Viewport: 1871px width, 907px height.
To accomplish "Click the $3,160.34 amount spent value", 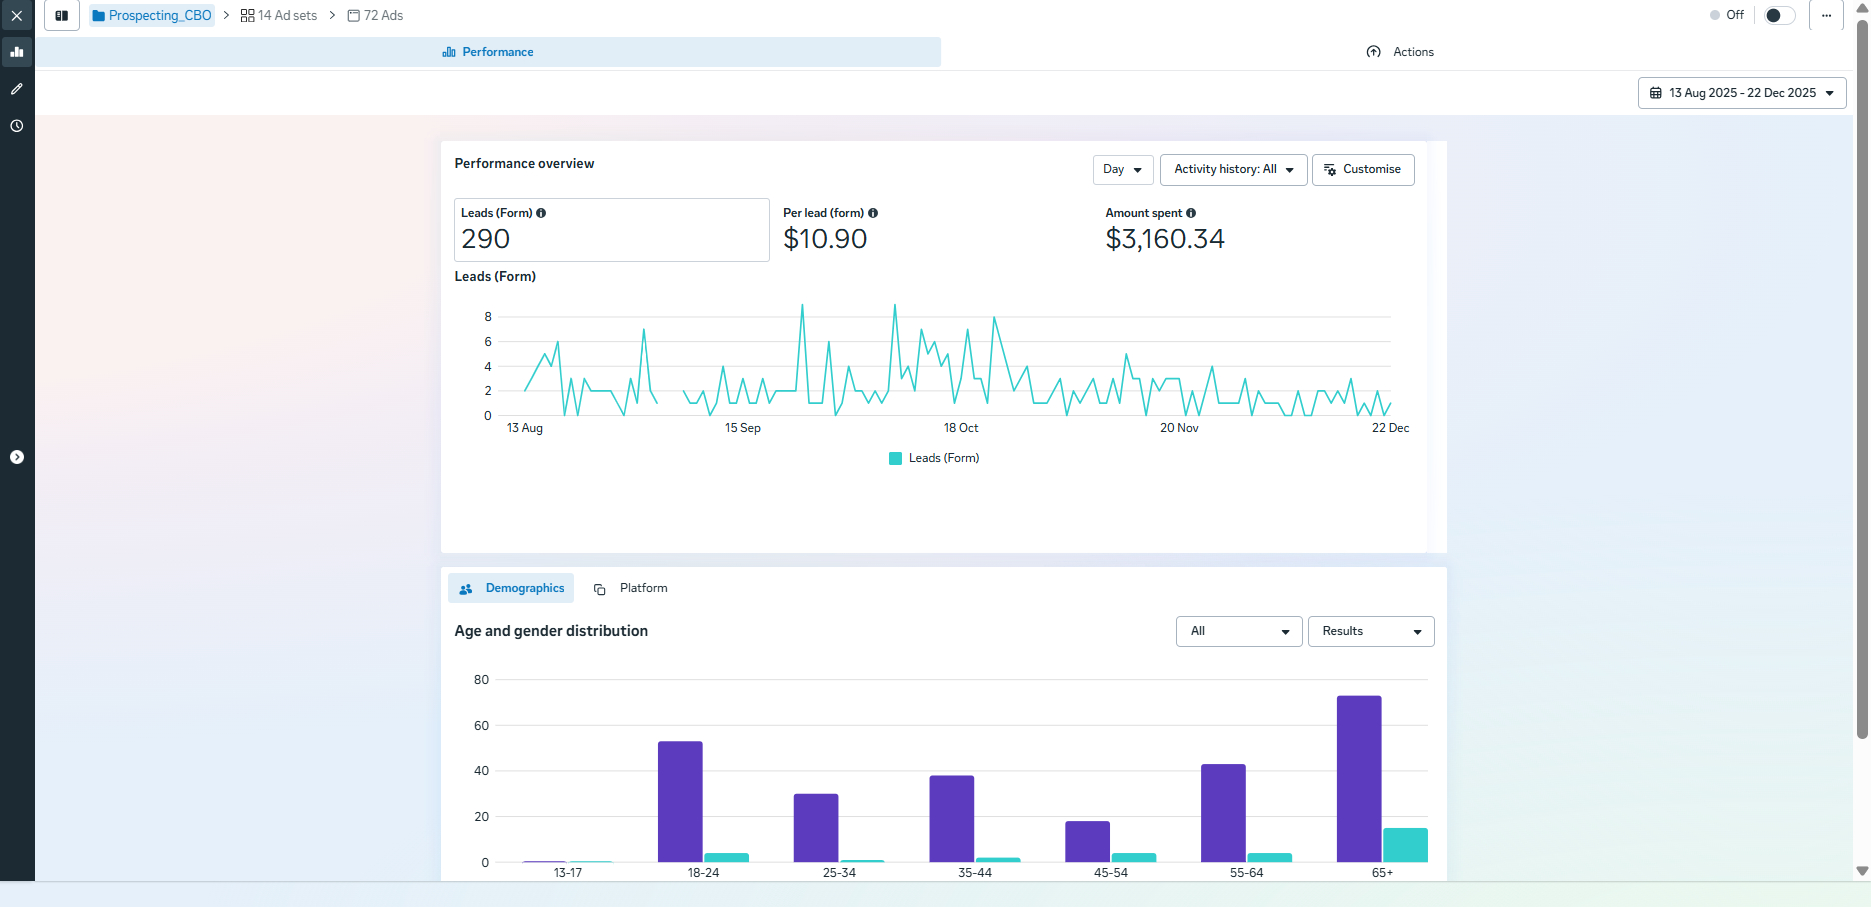I will 1165,239.
